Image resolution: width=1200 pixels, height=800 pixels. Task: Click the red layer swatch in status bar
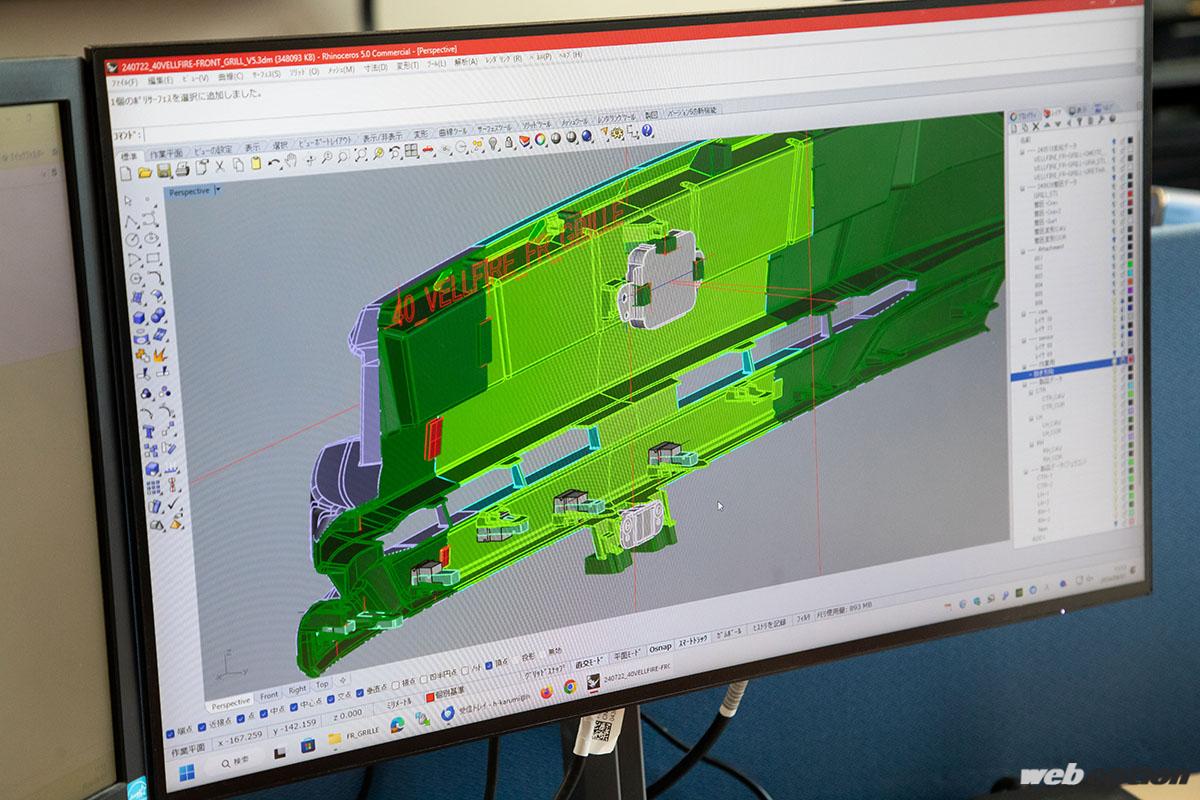pos(431,696)
